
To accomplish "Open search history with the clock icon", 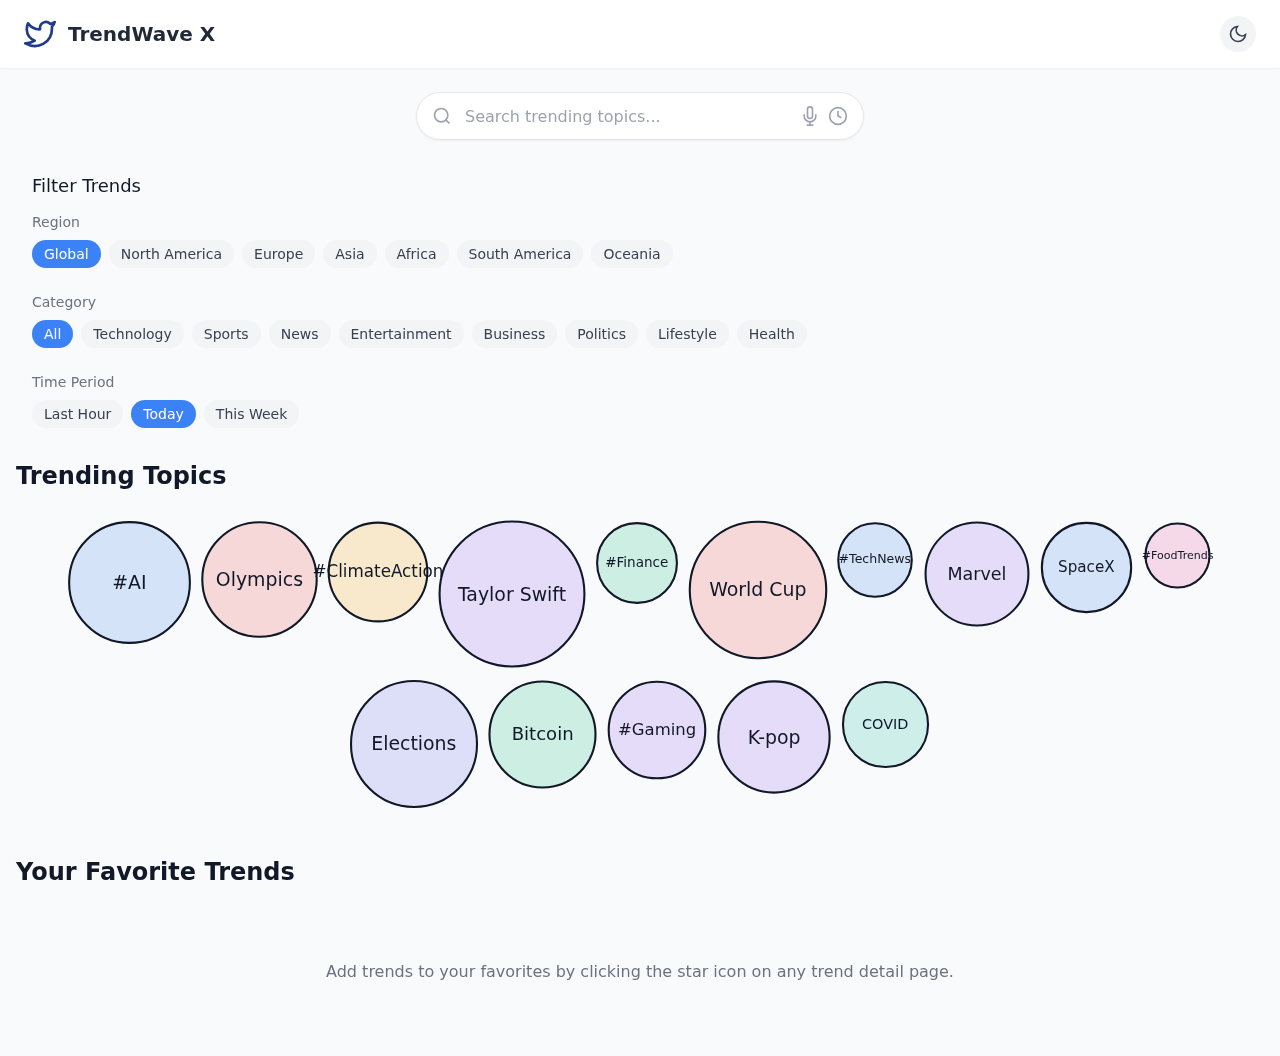I will [837, 115].
